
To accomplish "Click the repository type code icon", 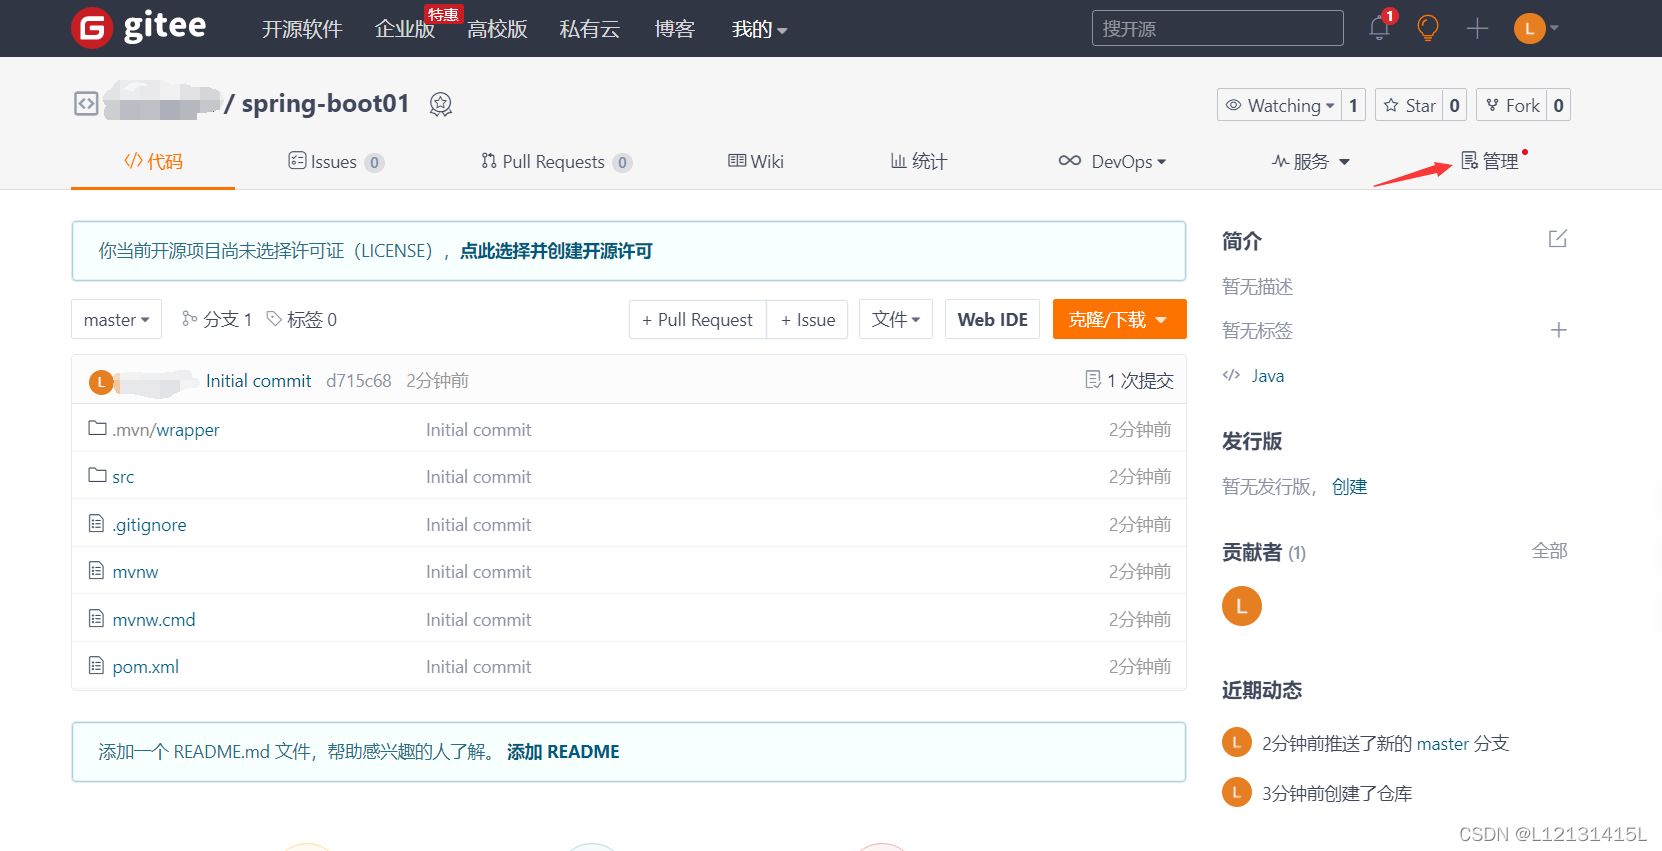I will 86,103.
